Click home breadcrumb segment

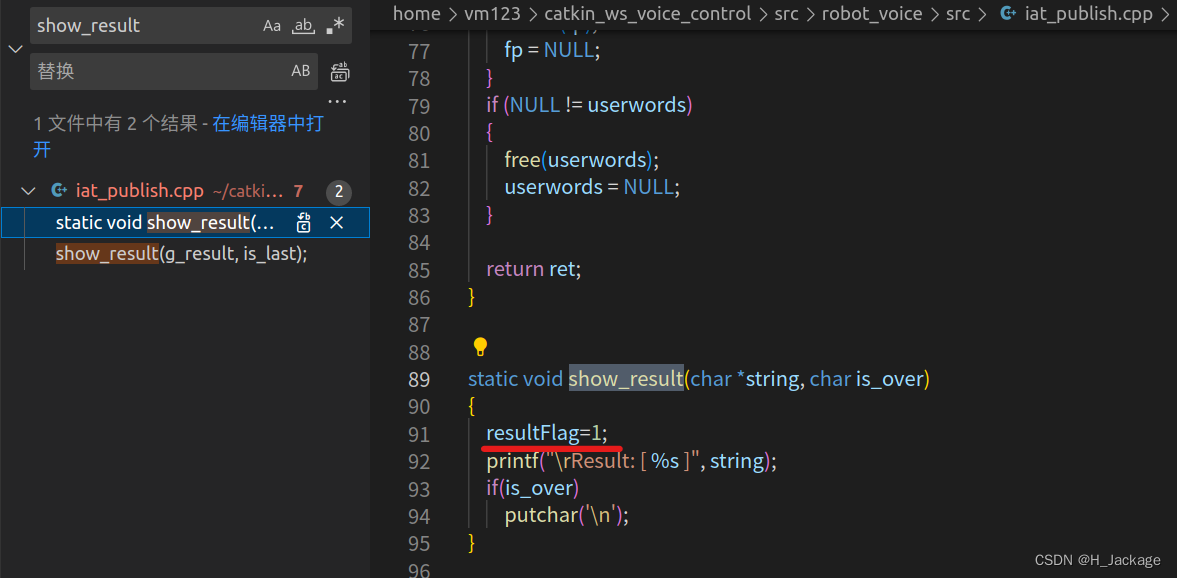pos(416,14)
